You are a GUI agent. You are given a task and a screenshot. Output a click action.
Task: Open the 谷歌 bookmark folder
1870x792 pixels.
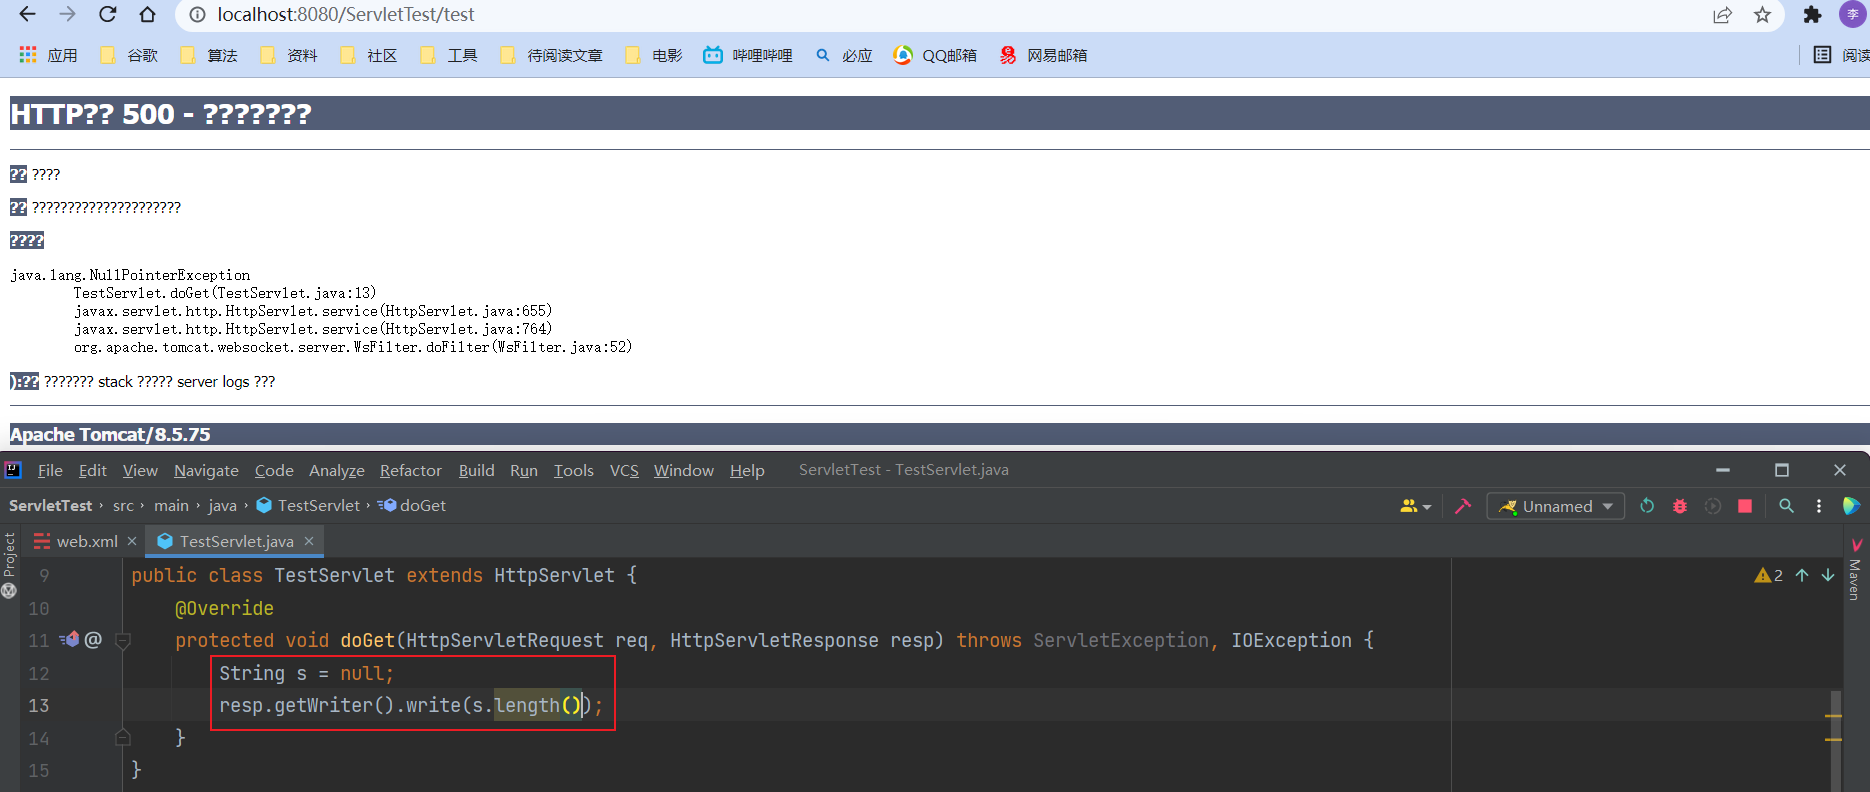point(129,55)
